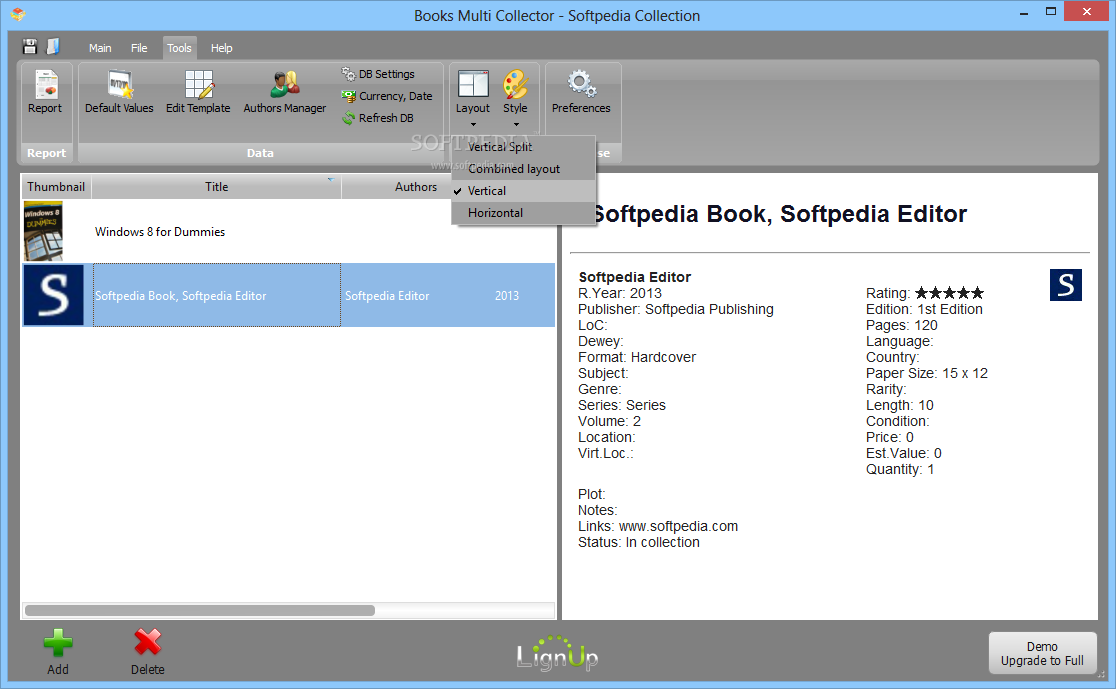Click the Layout icon
1116x689 pixels.
[x=473, y=84]
